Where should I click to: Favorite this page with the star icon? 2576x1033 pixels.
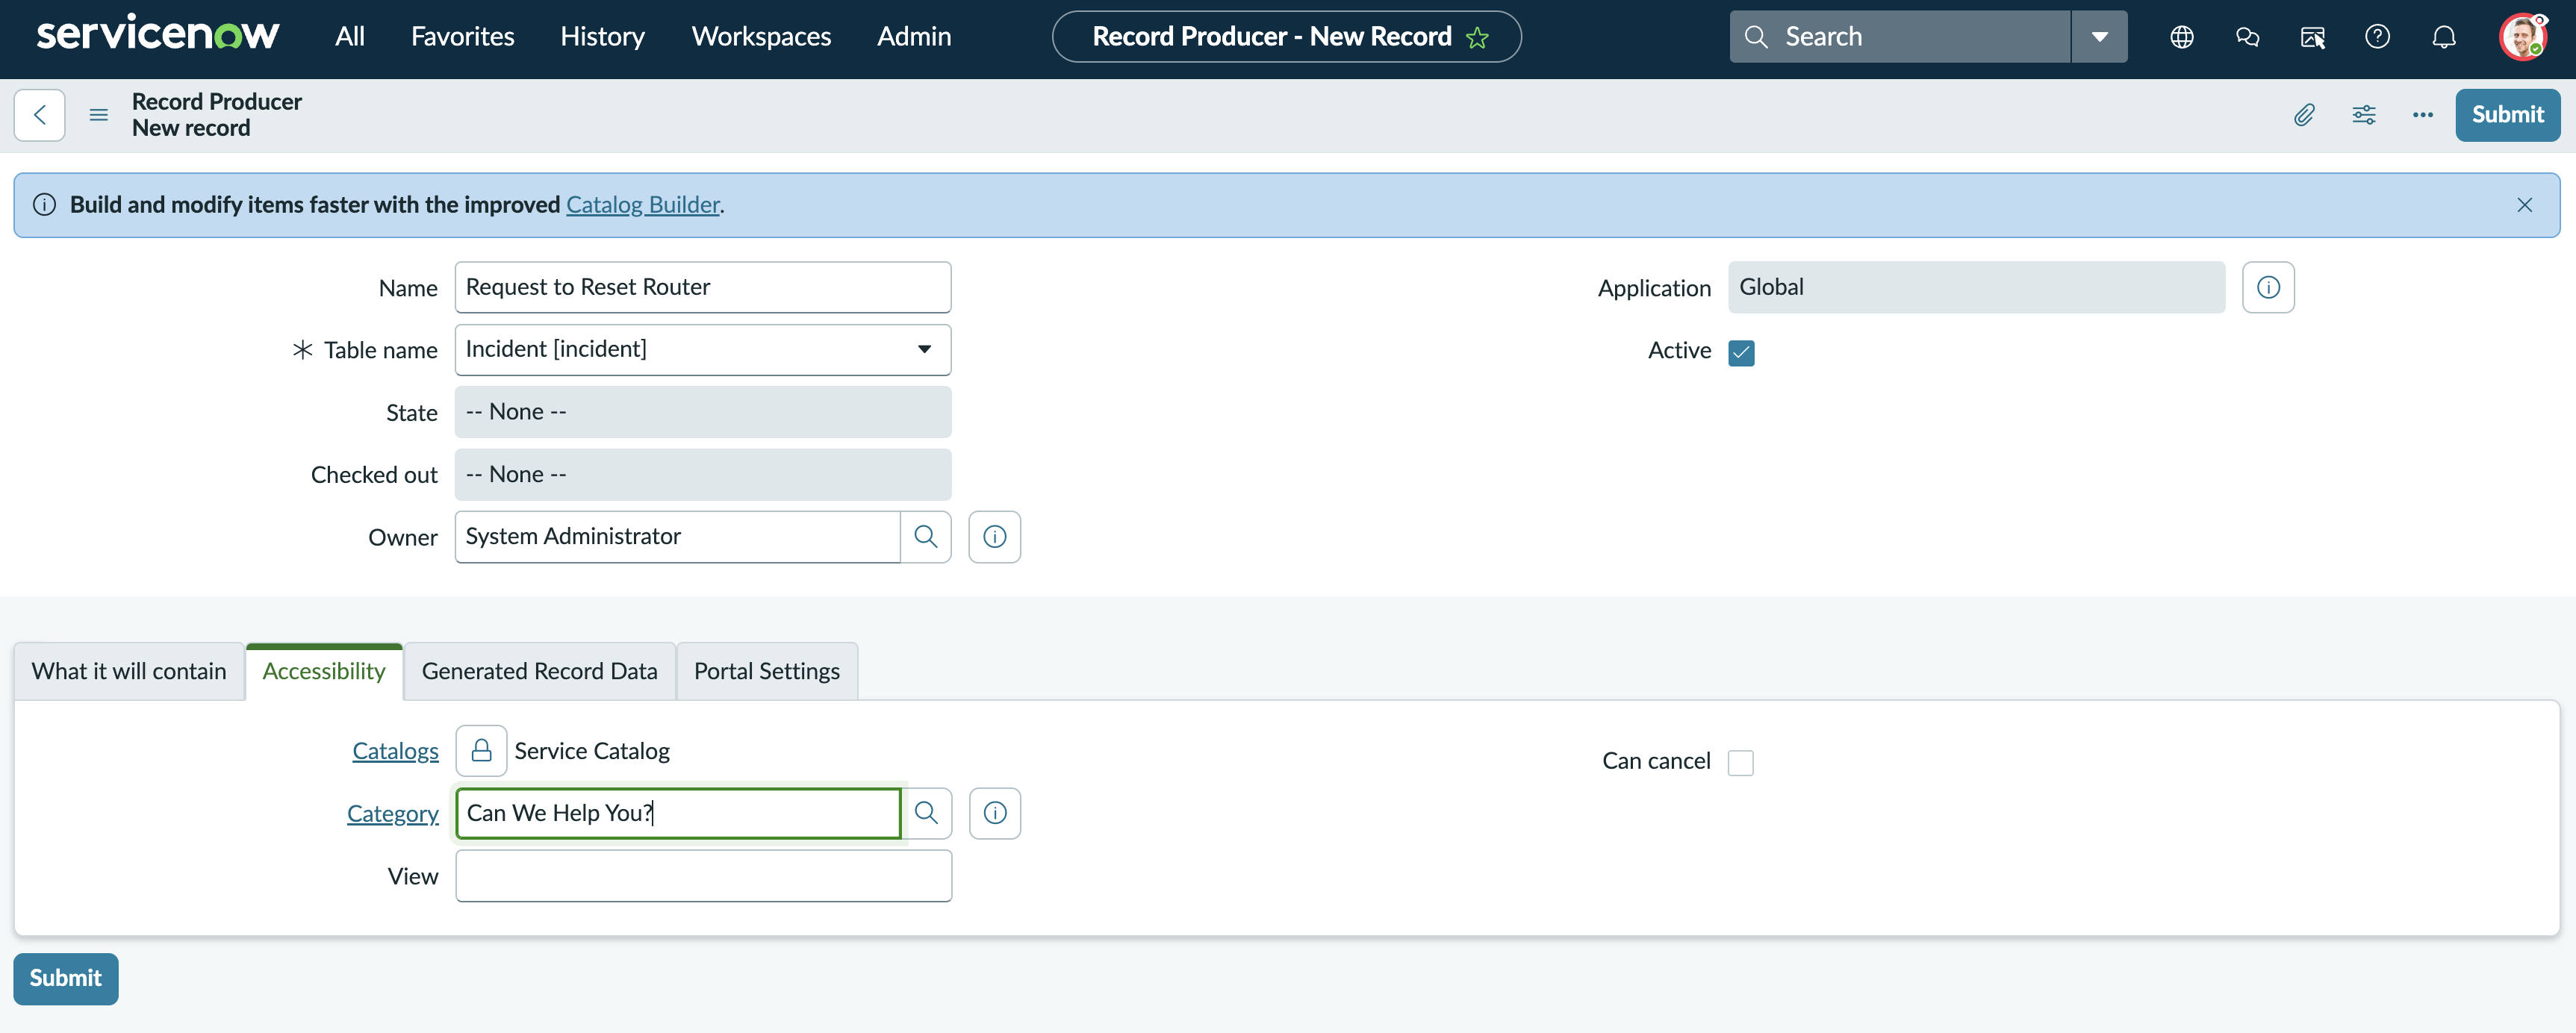coord(1477,37)
